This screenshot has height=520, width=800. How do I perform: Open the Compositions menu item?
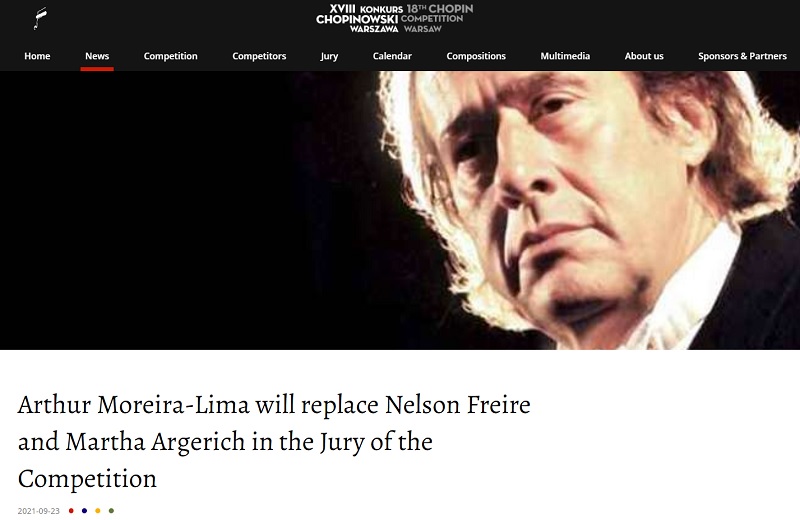coord(476,56)
